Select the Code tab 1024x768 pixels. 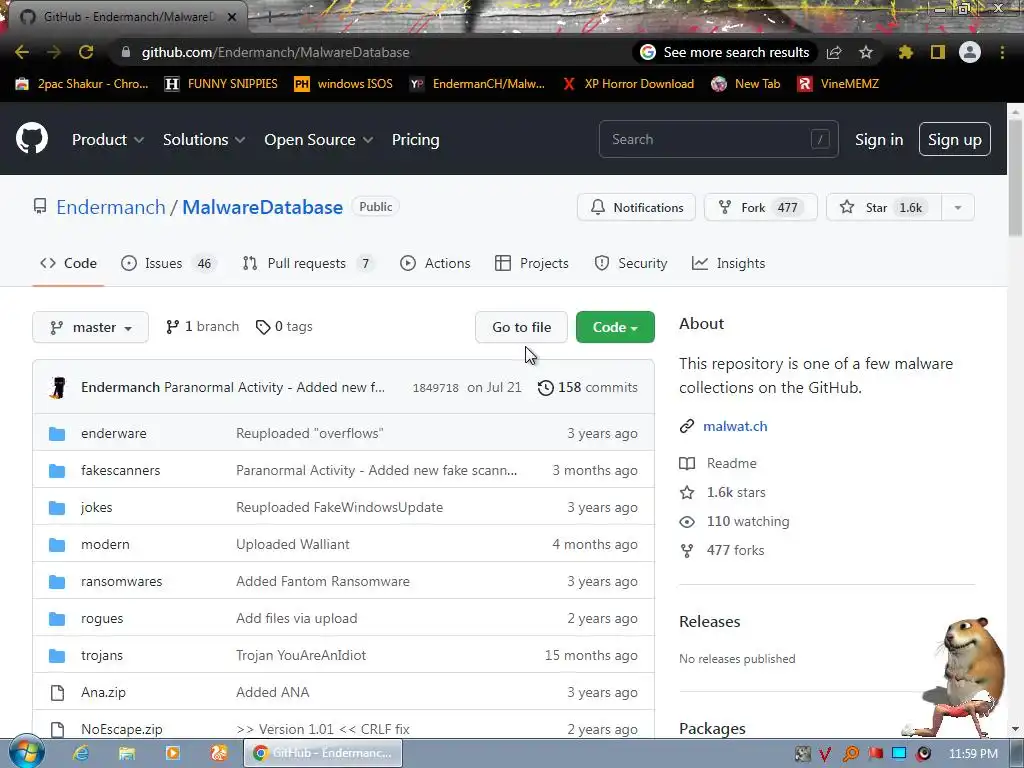coord(68,263)
